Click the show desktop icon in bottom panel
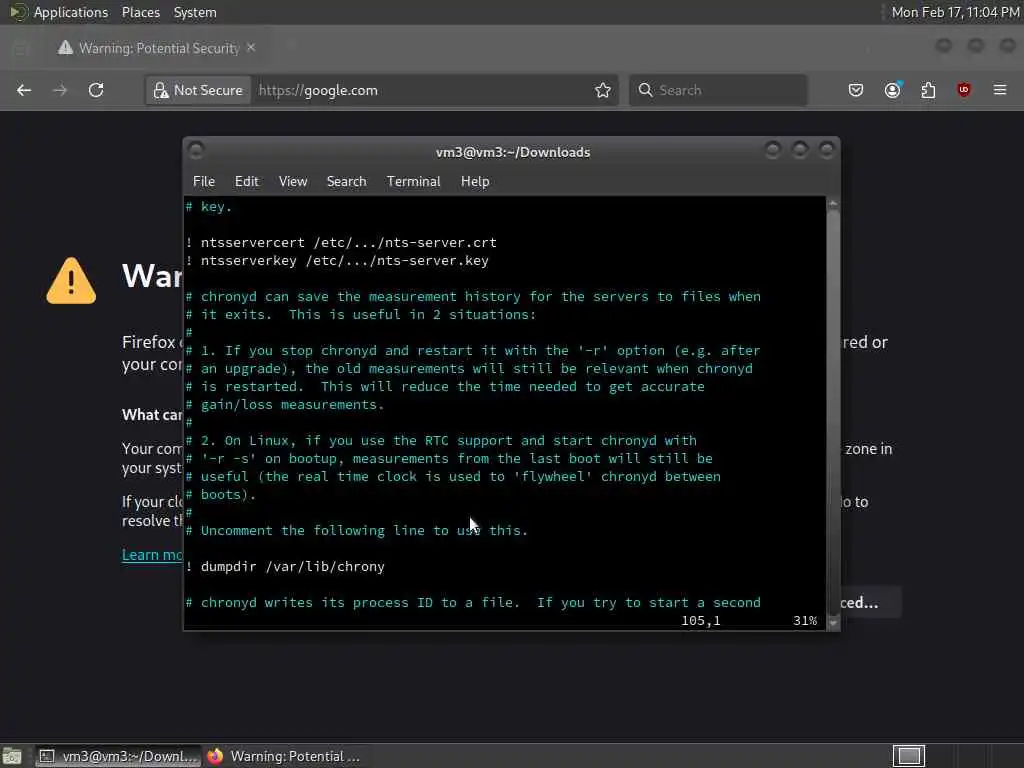1024x768 pixels. pos(12,756)
